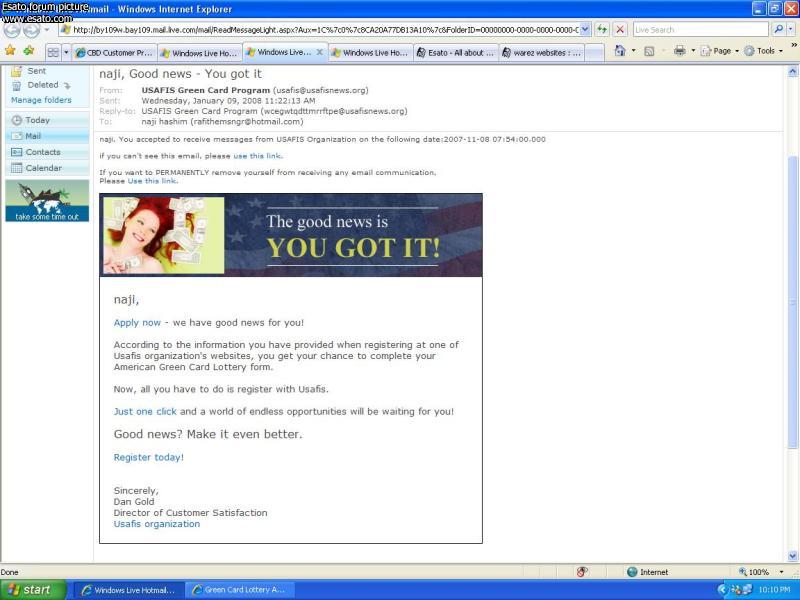Expand the Quick Tabs dropdown arrow
Screen dimensions: 800x600
click(x=66, y=52)
